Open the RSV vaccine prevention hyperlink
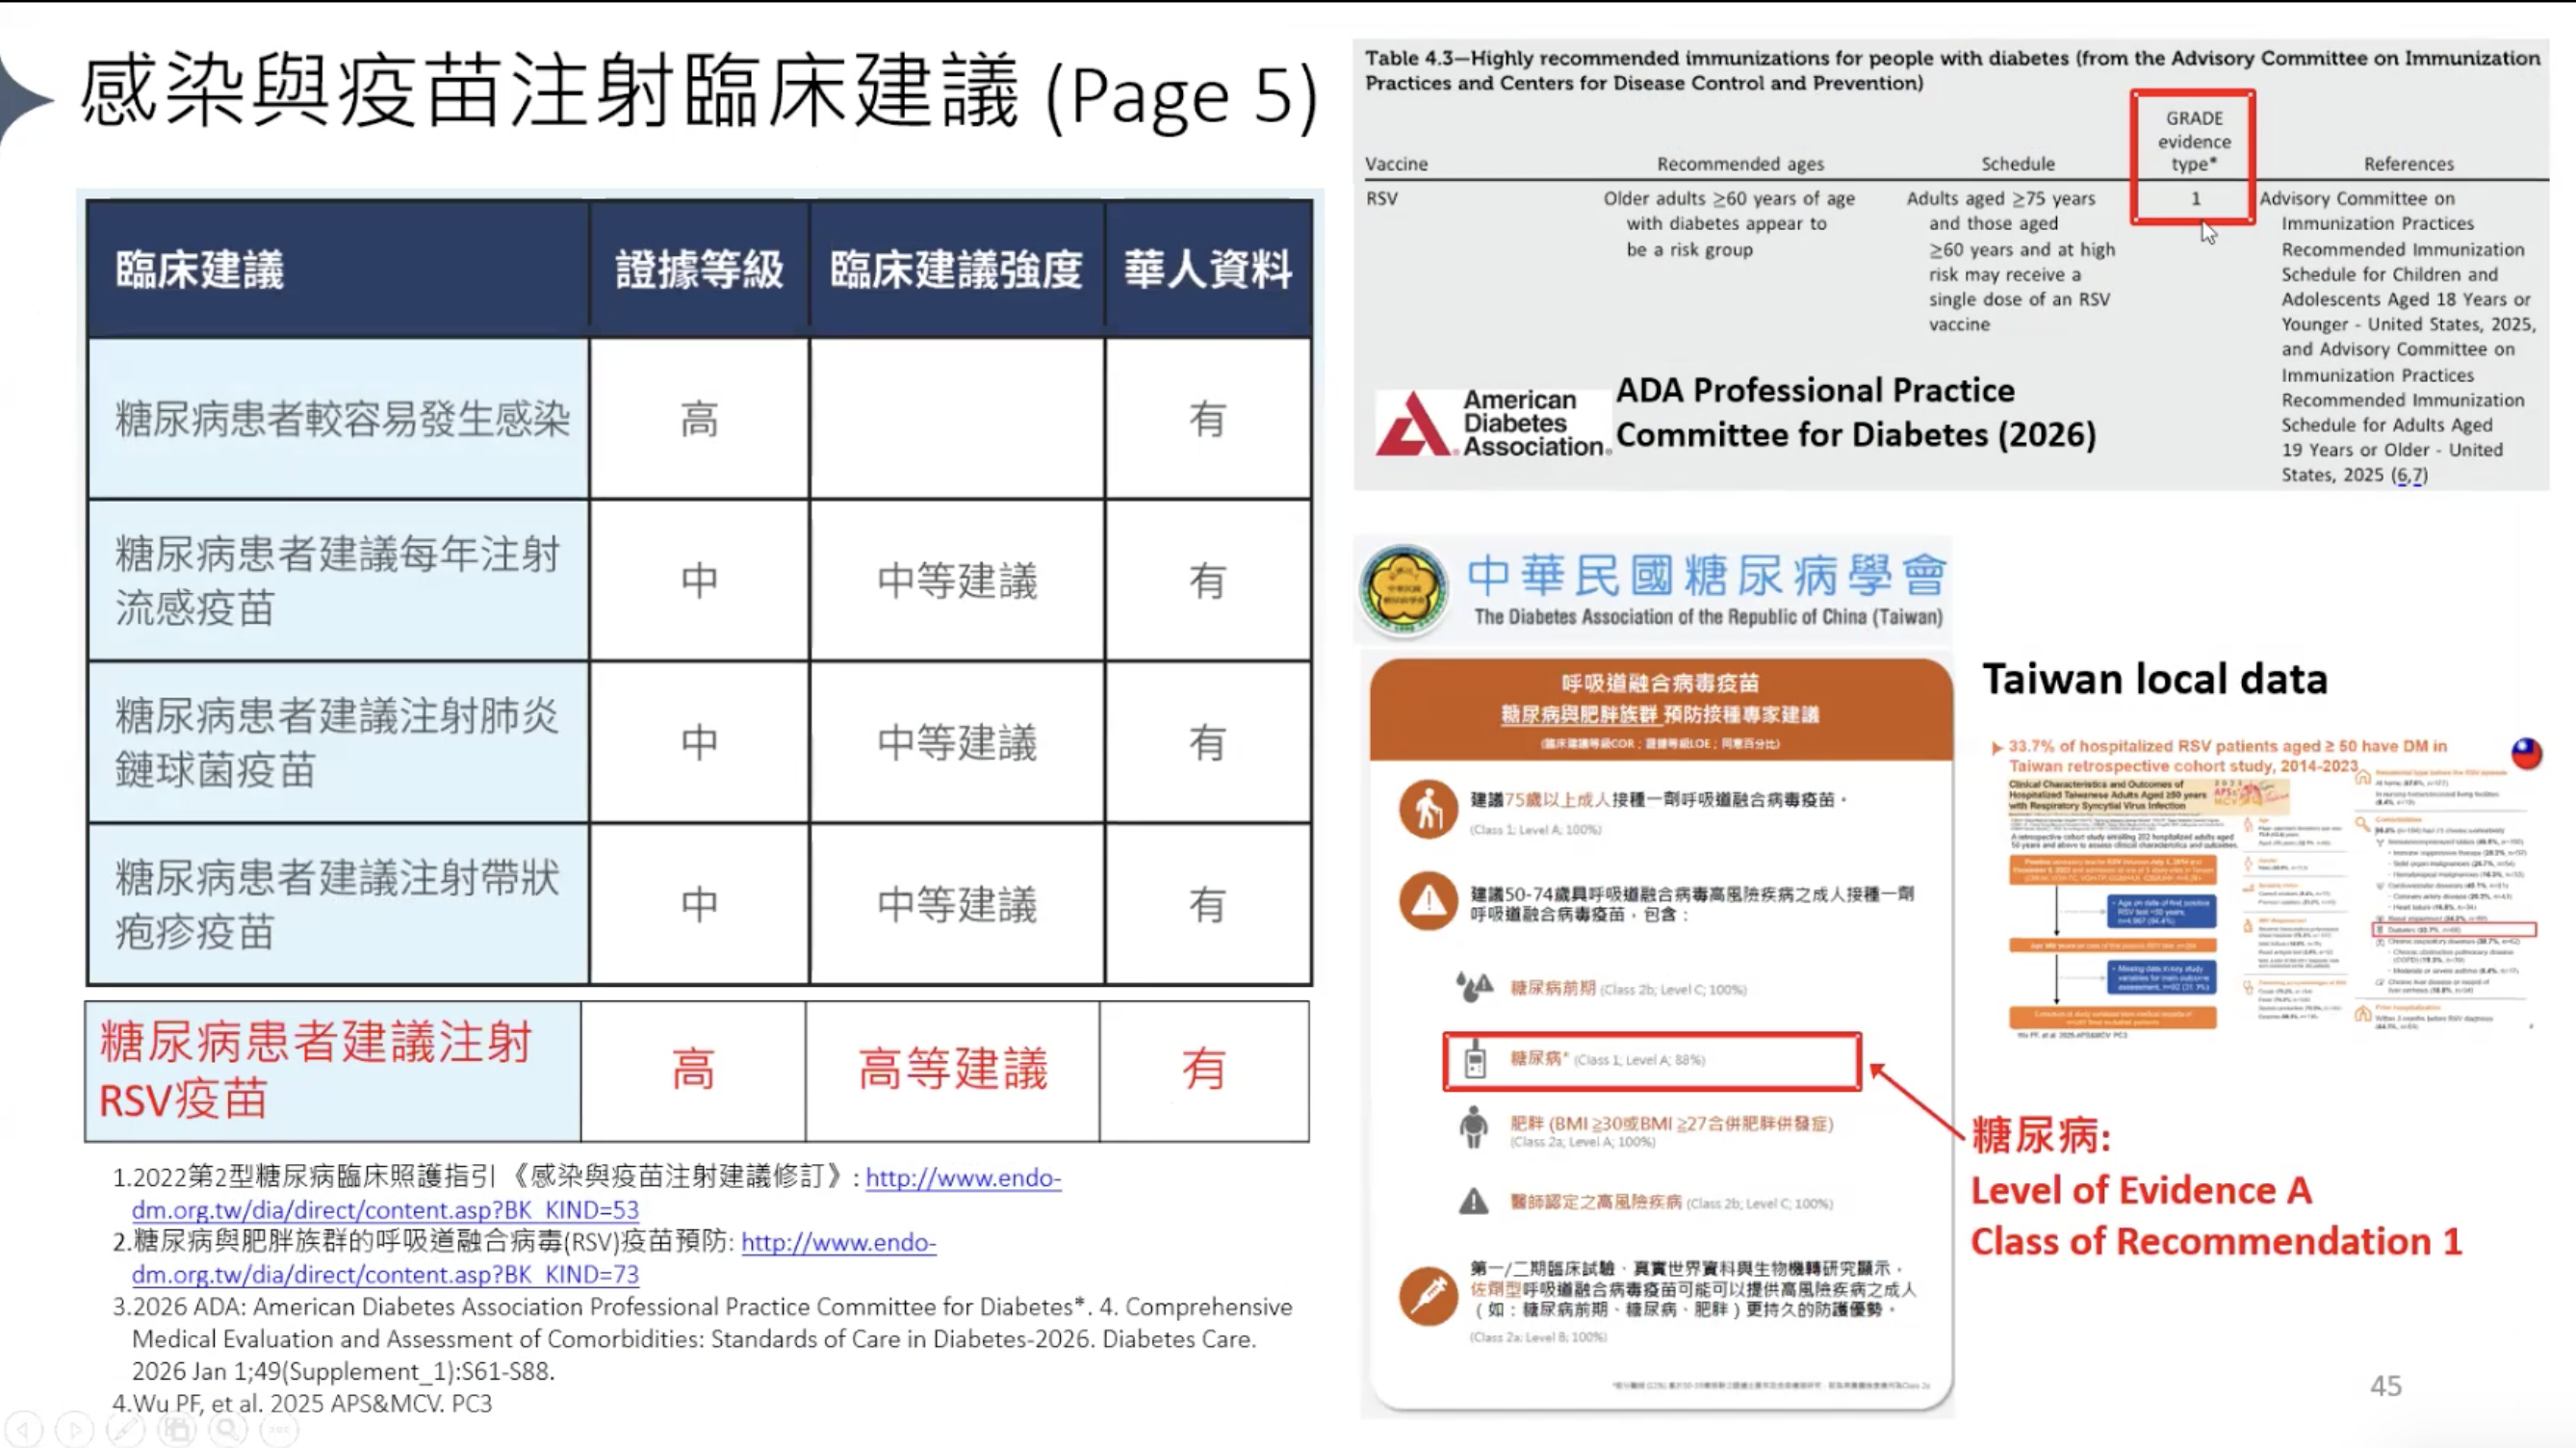2576x1448 pixels. coord(838,1243)
